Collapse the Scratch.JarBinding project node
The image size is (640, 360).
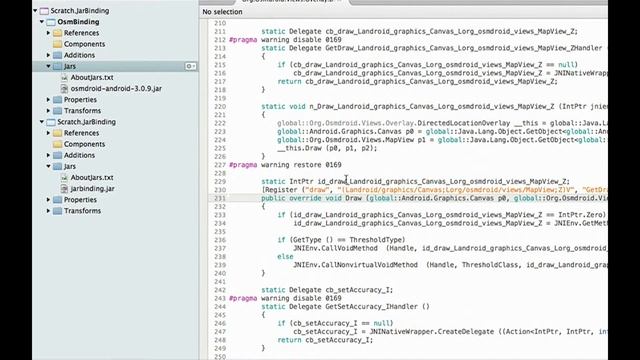click(42, 122)
